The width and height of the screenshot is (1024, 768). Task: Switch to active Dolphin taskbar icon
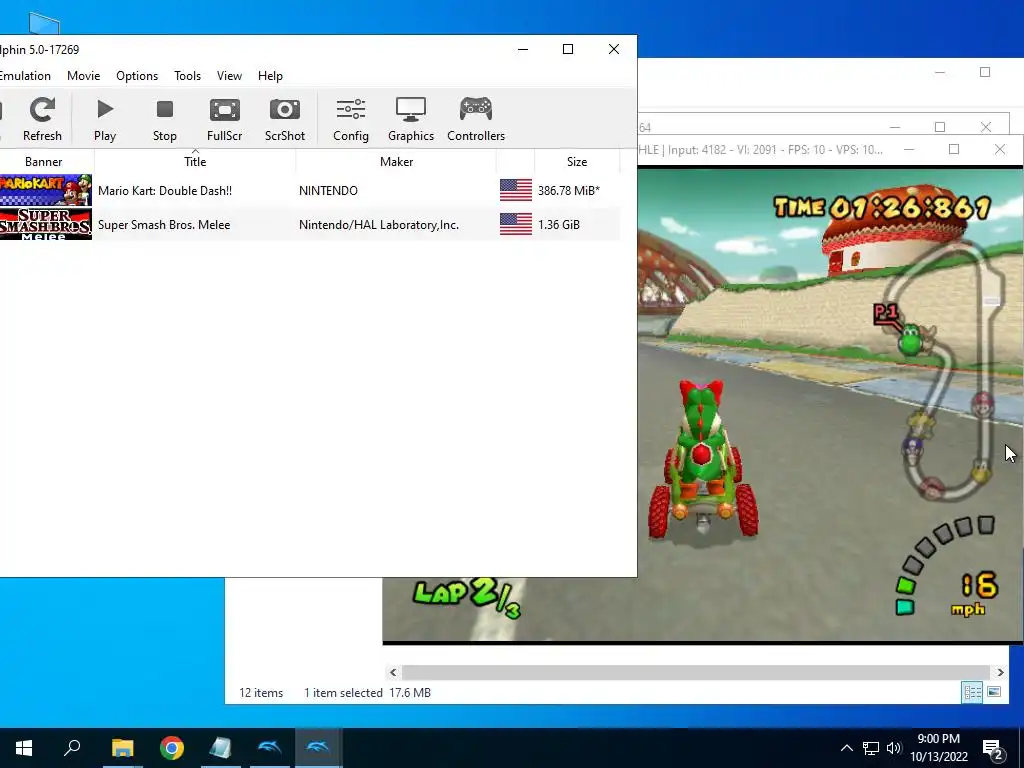318,748
